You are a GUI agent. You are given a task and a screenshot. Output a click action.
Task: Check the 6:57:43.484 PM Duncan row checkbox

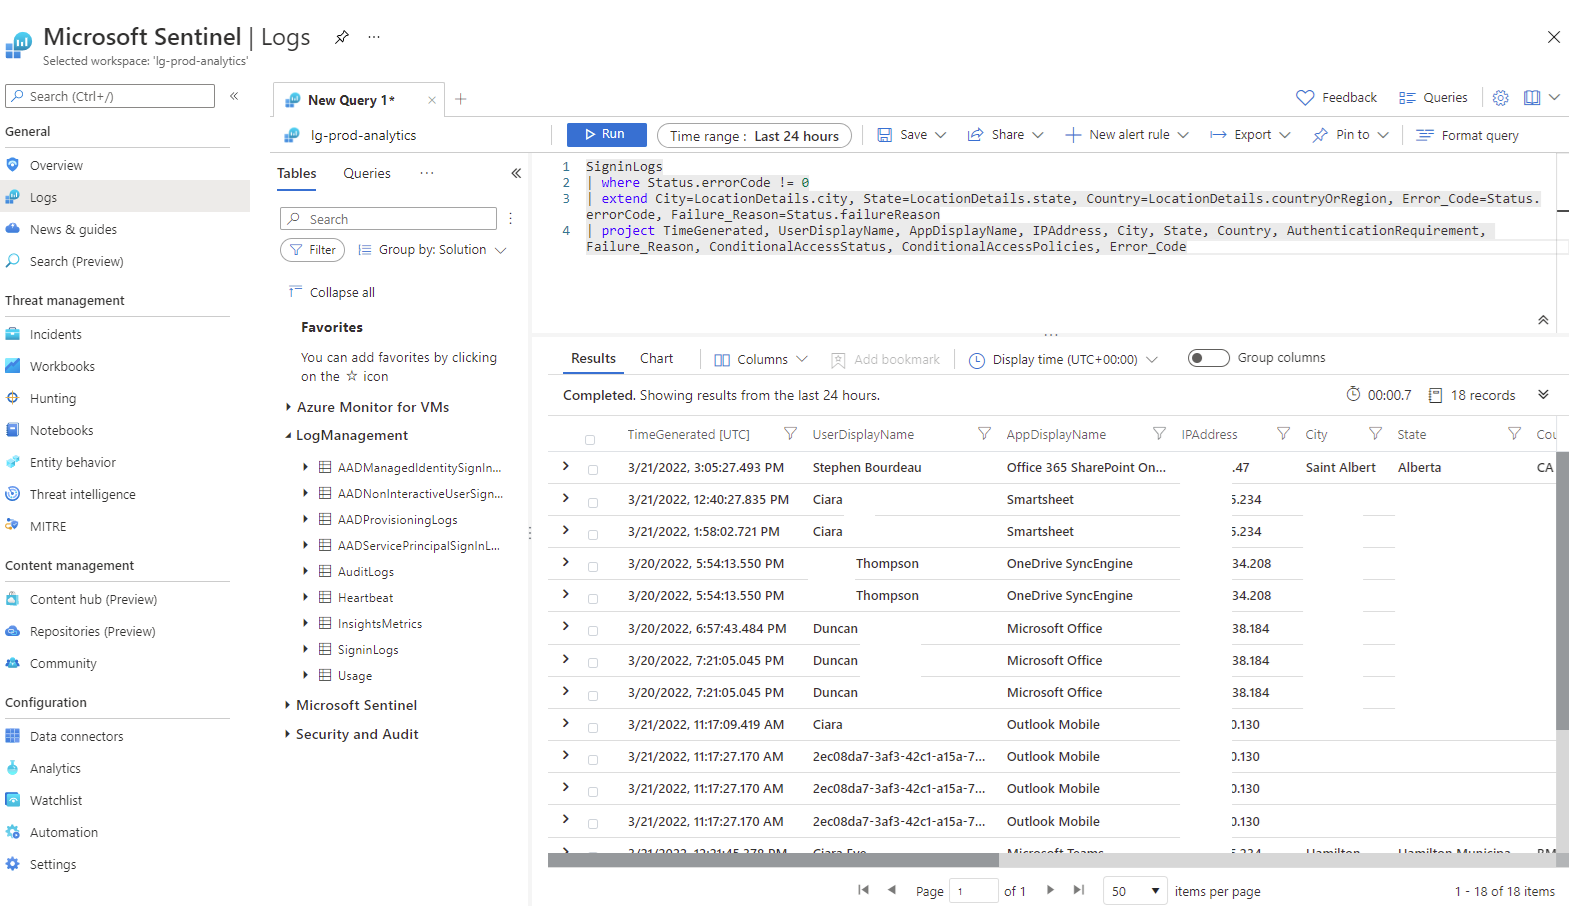593,631
